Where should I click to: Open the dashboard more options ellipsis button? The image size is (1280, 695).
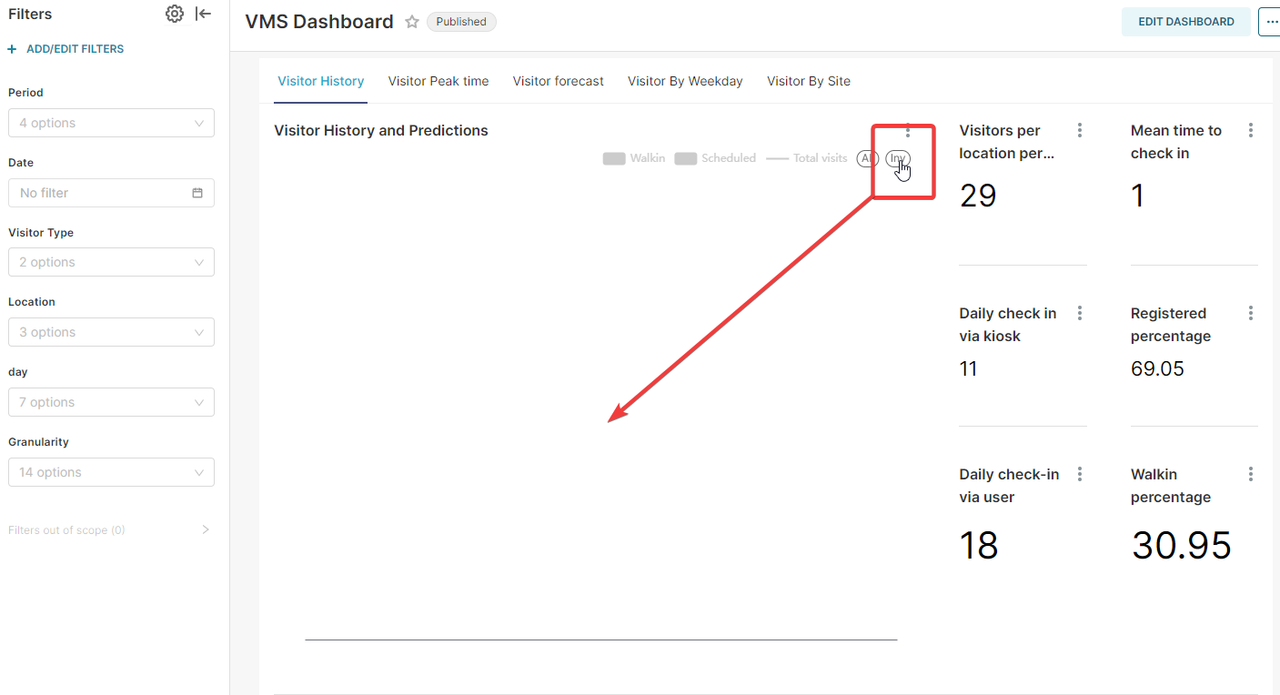(x=1269, y=21)
